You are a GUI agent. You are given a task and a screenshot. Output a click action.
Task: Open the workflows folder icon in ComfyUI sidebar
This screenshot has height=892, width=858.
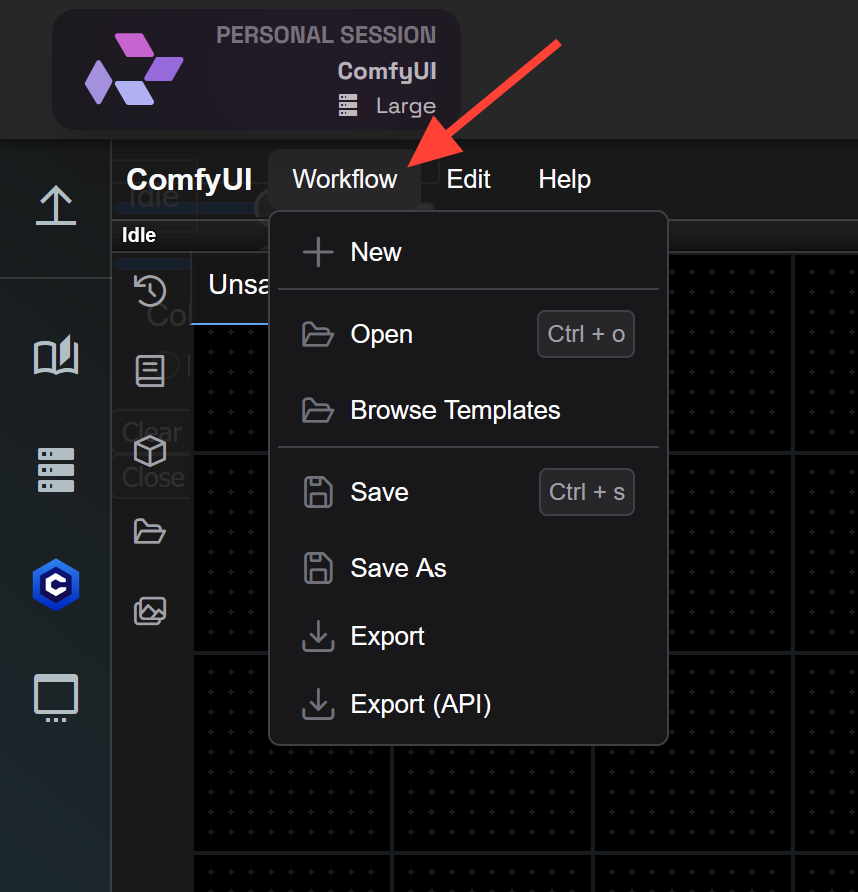coord(150,531)
